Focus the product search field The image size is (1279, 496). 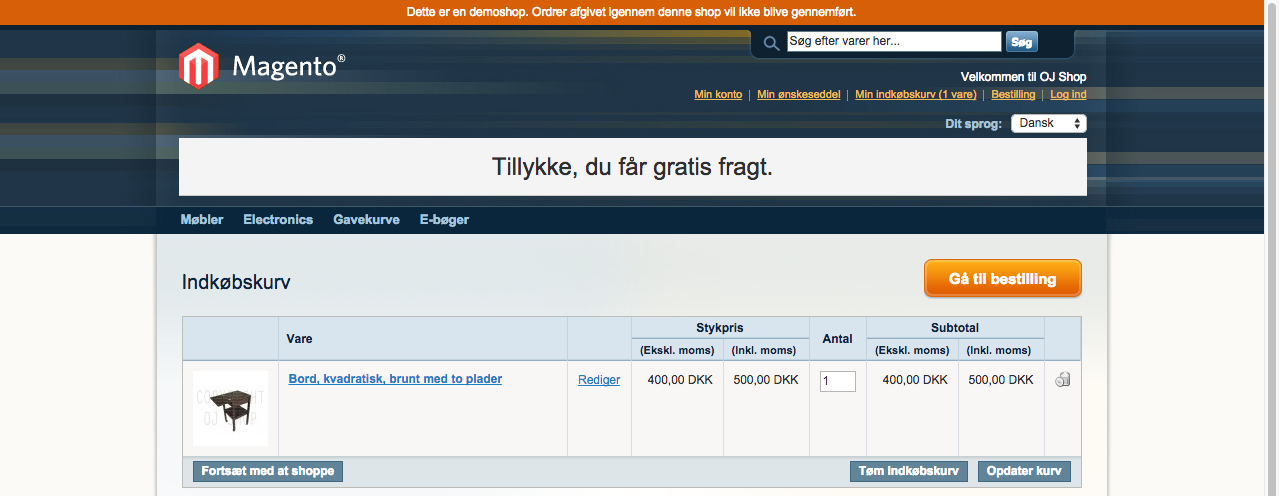893,42
